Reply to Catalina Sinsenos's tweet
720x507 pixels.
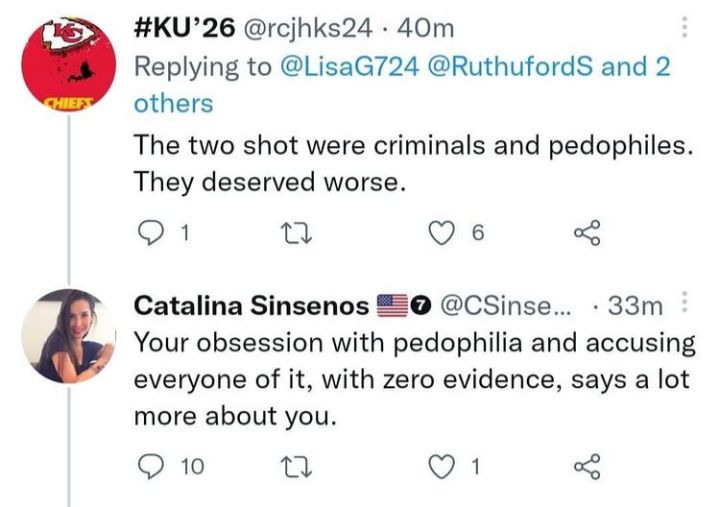tap(148, 464)
